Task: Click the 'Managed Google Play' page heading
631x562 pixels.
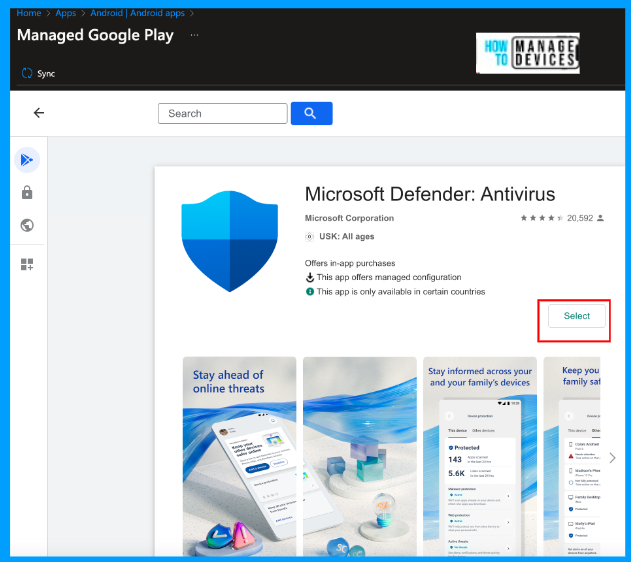Action: (x=95, y=35)
